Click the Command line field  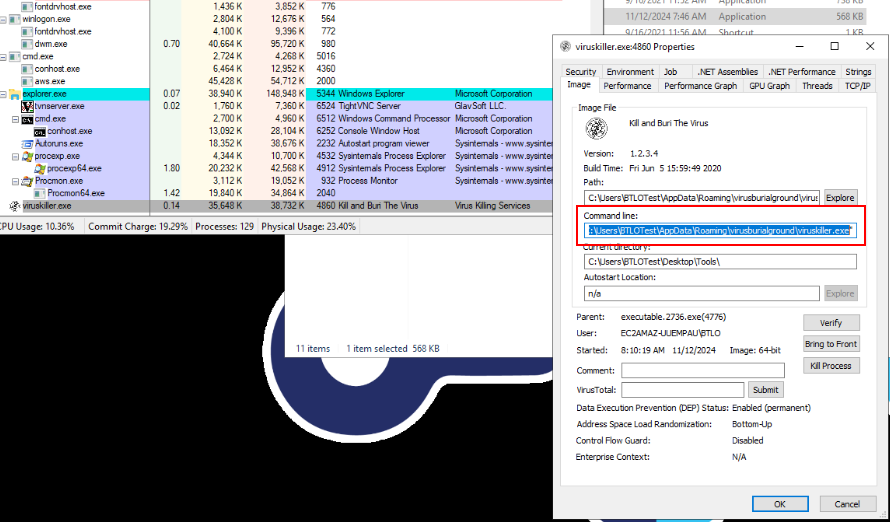click(x=720, y=231)
